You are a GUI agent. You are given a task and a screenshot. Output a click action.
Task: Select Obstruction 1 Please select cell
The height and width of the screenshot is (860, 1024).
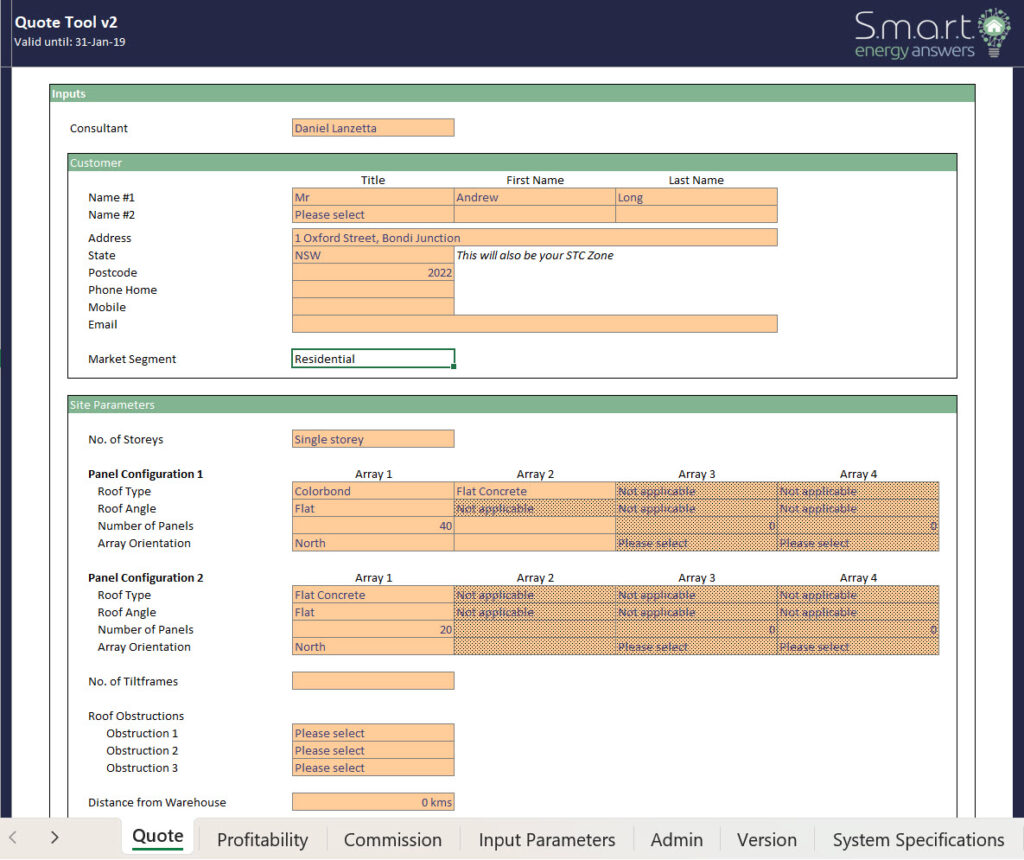click(373, 733)
